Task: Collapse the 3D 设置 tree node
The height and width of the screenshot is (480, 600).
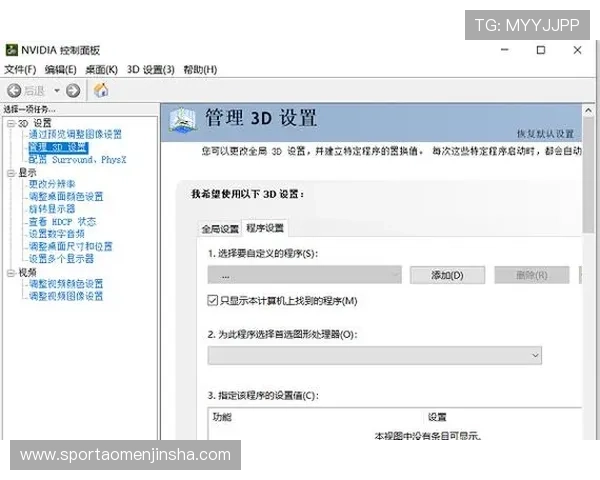Action: pos(11,124)
